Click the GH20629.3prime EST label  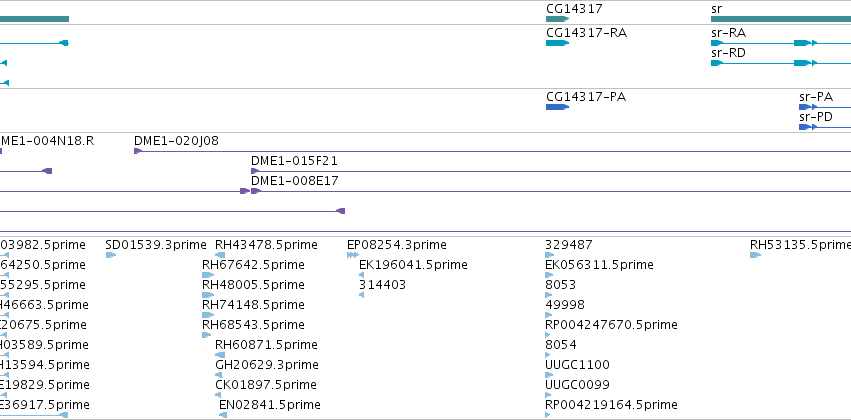click(x=266, y=365)
